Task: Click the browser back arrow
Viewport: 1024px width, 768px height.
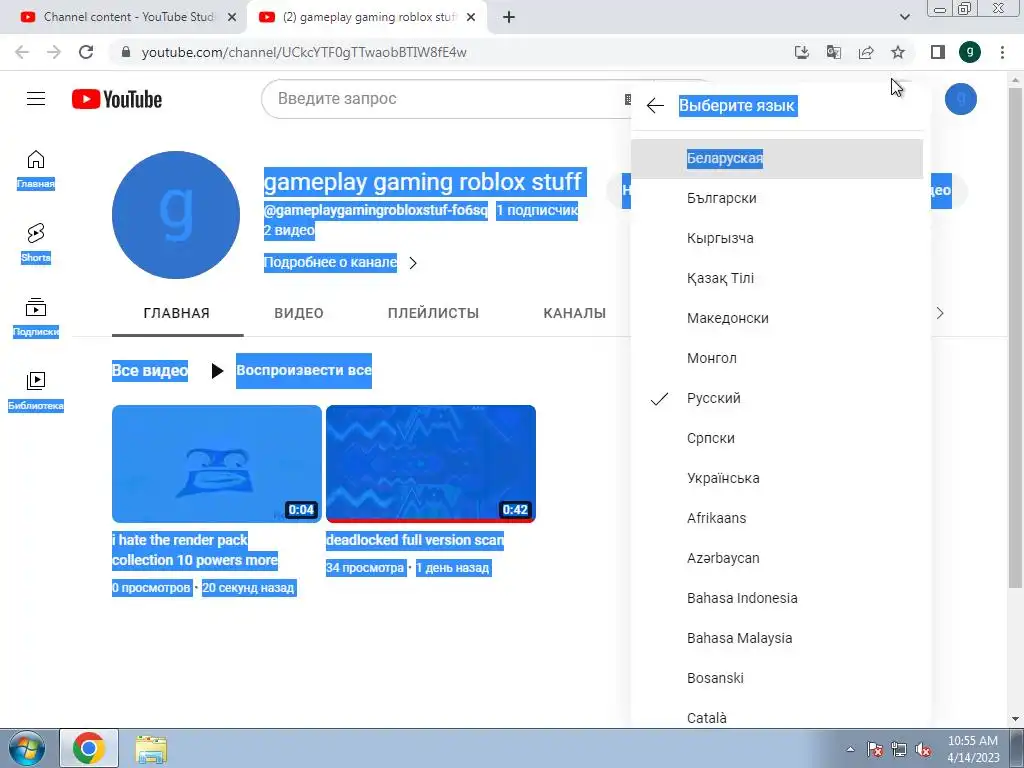Action: tap(22, 52)
